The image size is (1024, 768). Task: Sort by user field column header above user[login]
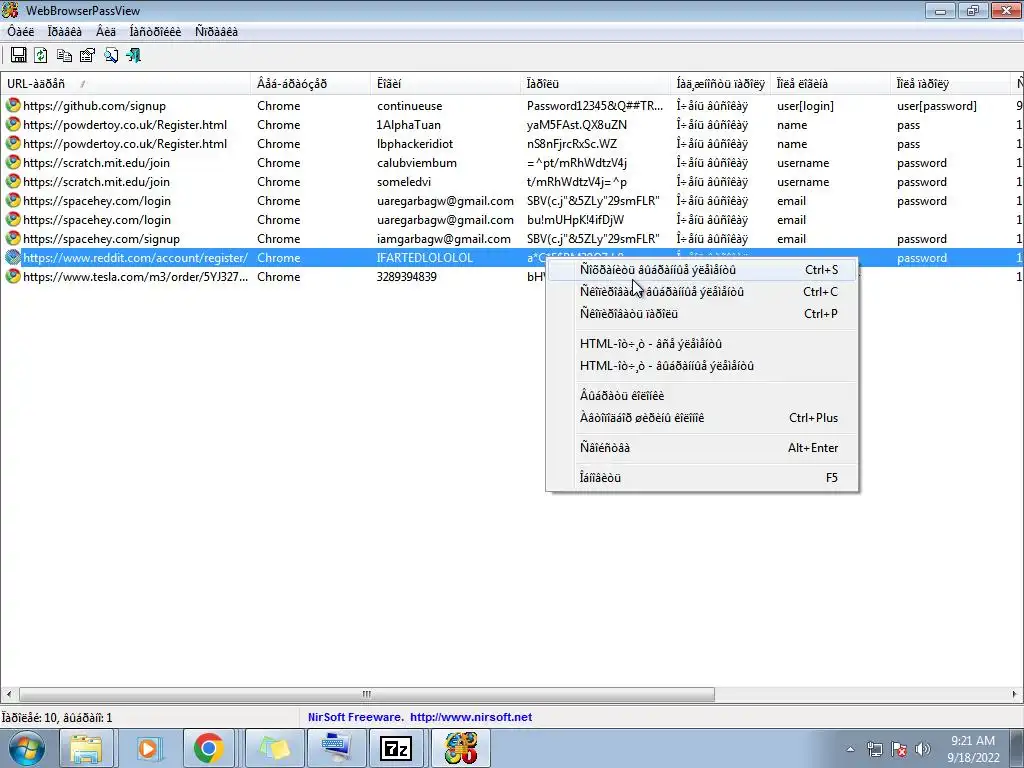point(830,84)
